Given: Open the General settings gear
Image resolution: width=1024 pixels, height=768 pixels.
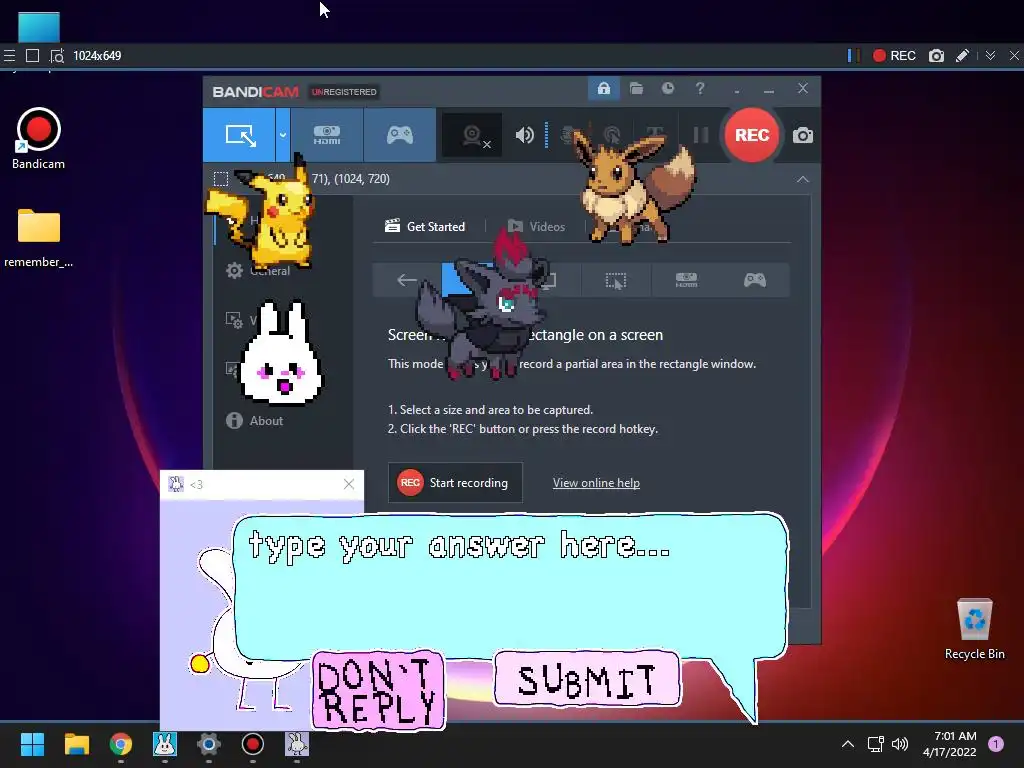Looking at the screenshot, I should pyautogui.click(x=234, y=270).
